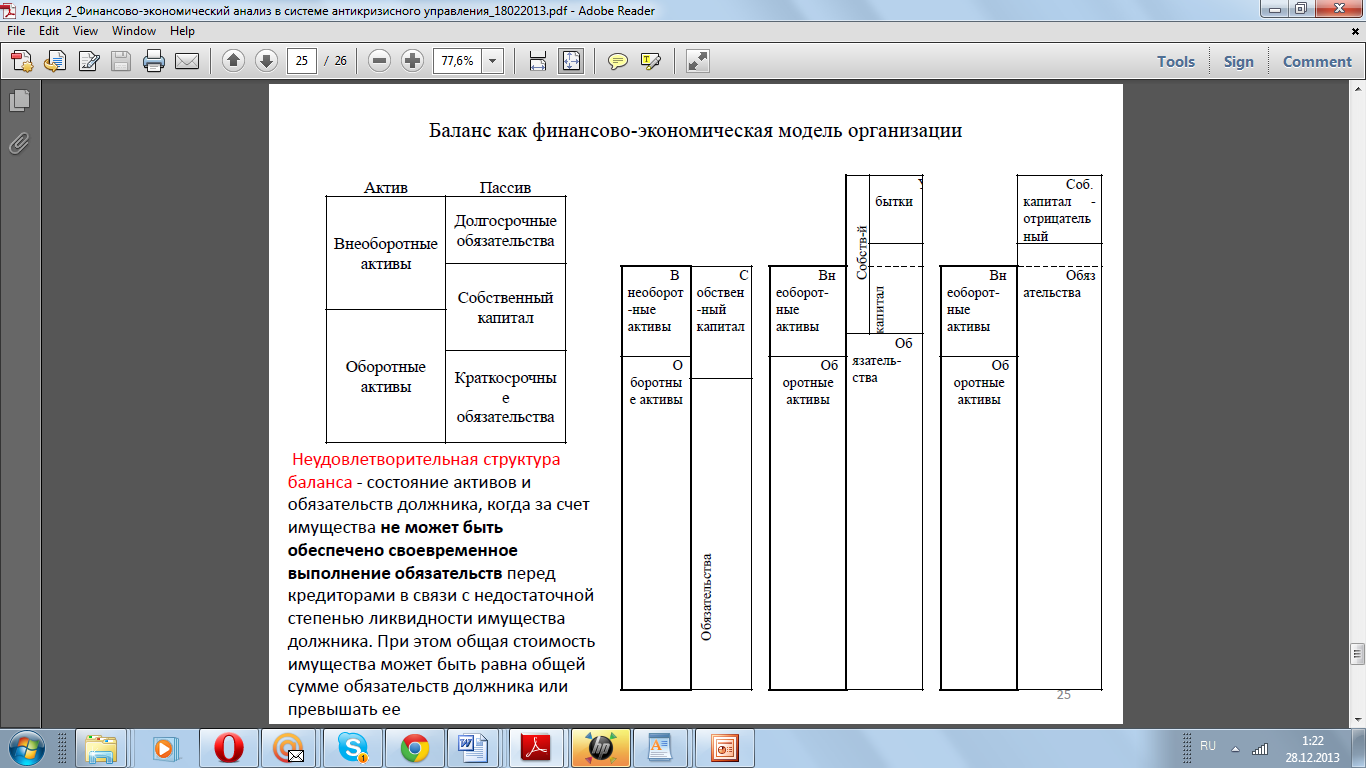This screenshot has height=768, width=1366.
Task: Switch to Read Mode view
Action: tap(698, 61)
